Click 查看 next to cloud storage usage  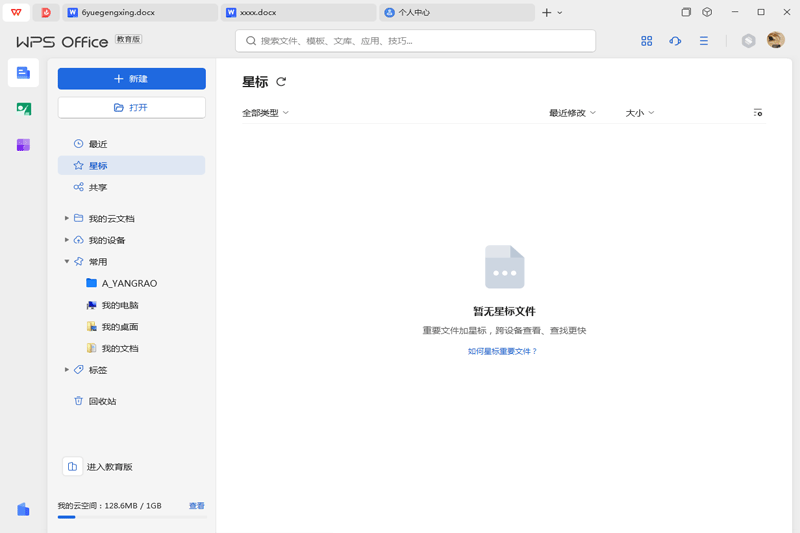point(197,506)
